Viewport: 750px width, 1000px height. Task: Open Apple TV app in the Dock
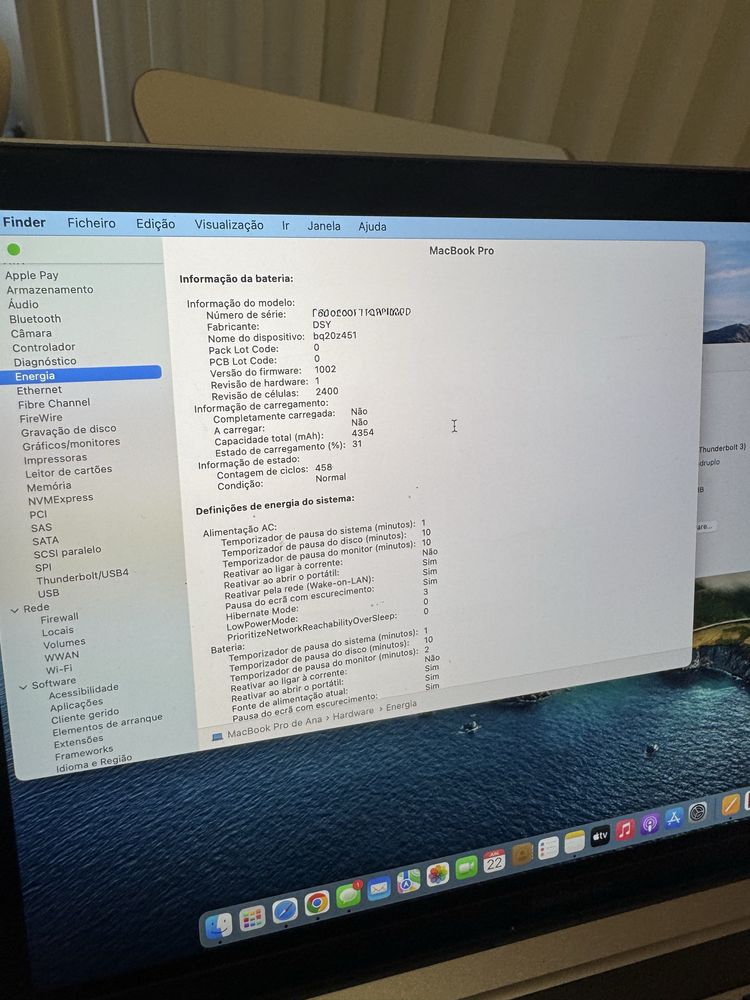[600, 835]
